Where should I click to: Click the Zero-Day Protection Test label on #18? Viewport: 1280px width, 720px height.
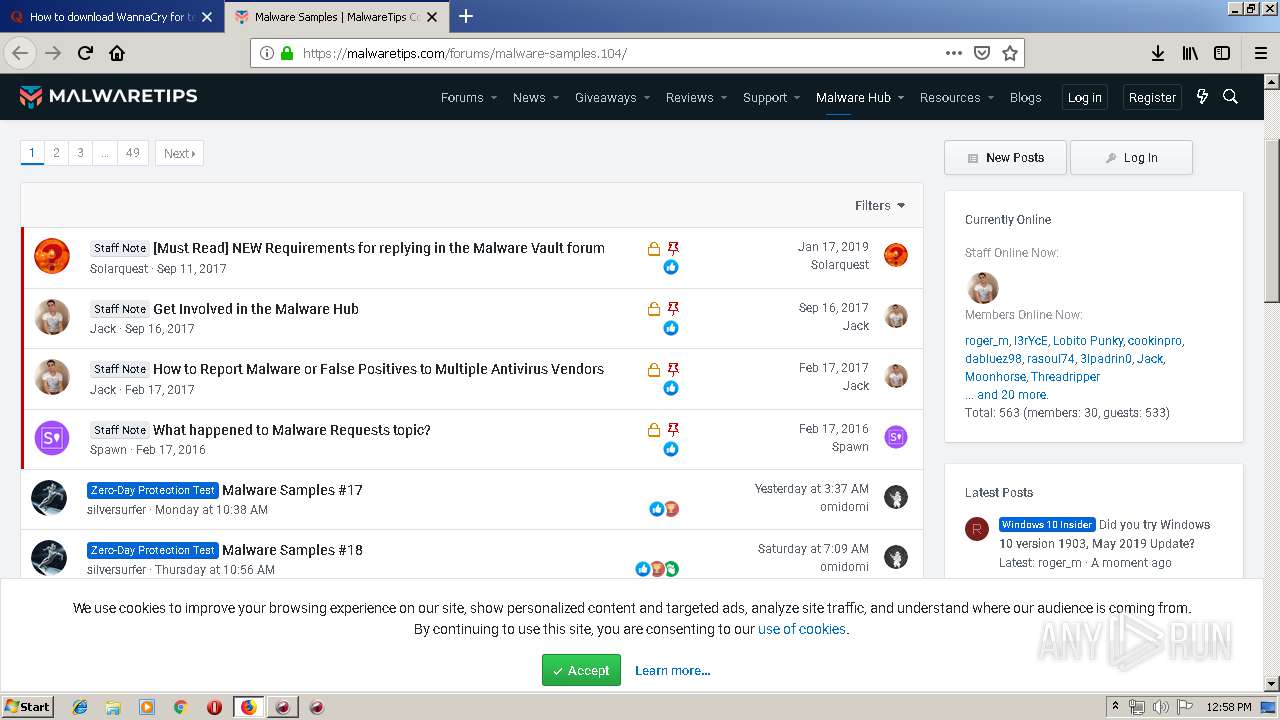(x=153, y=550)
